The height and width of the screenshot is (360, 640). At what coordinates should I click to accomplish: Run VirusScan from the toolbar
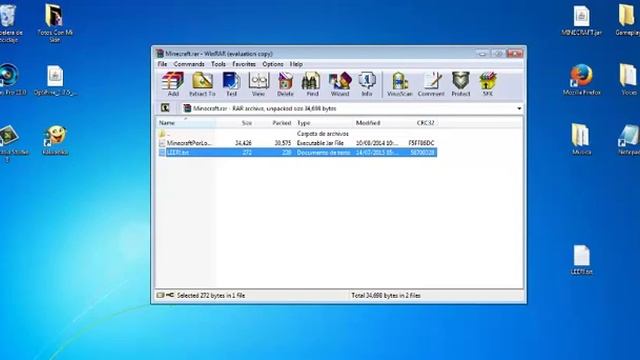click(x=400, y=84)
